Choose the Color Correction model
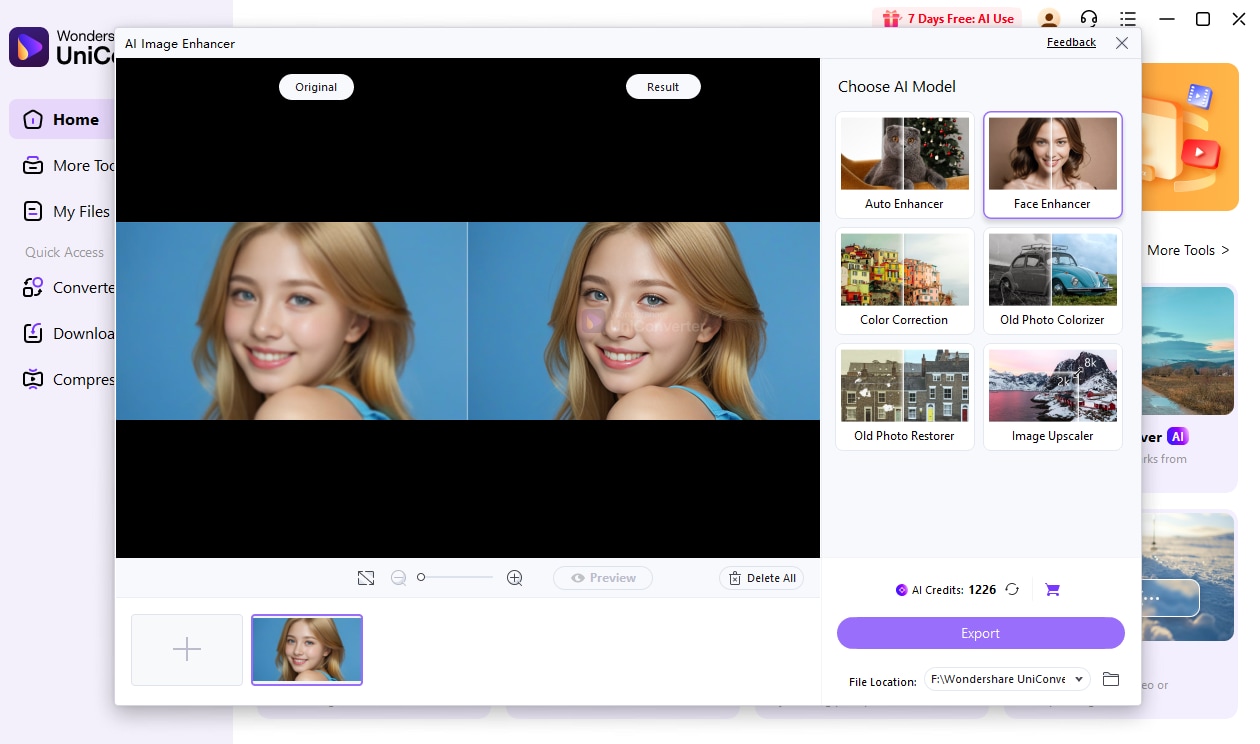Image resolution: width=1260 pixels, height=744 pixels. pyautogui.click(x=904, y=281)
